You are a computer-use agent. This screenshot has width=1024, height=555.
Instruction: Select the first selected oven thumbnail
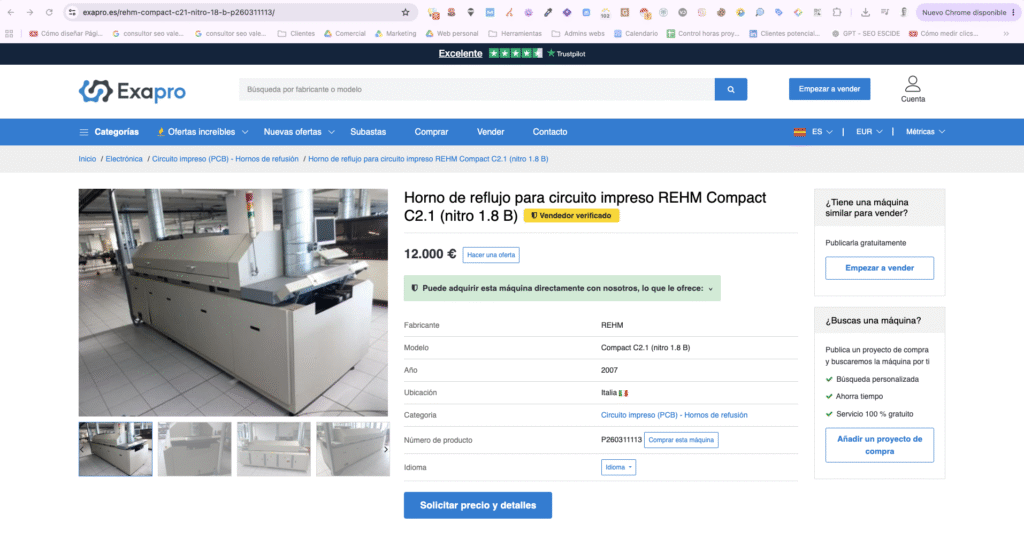116,449
